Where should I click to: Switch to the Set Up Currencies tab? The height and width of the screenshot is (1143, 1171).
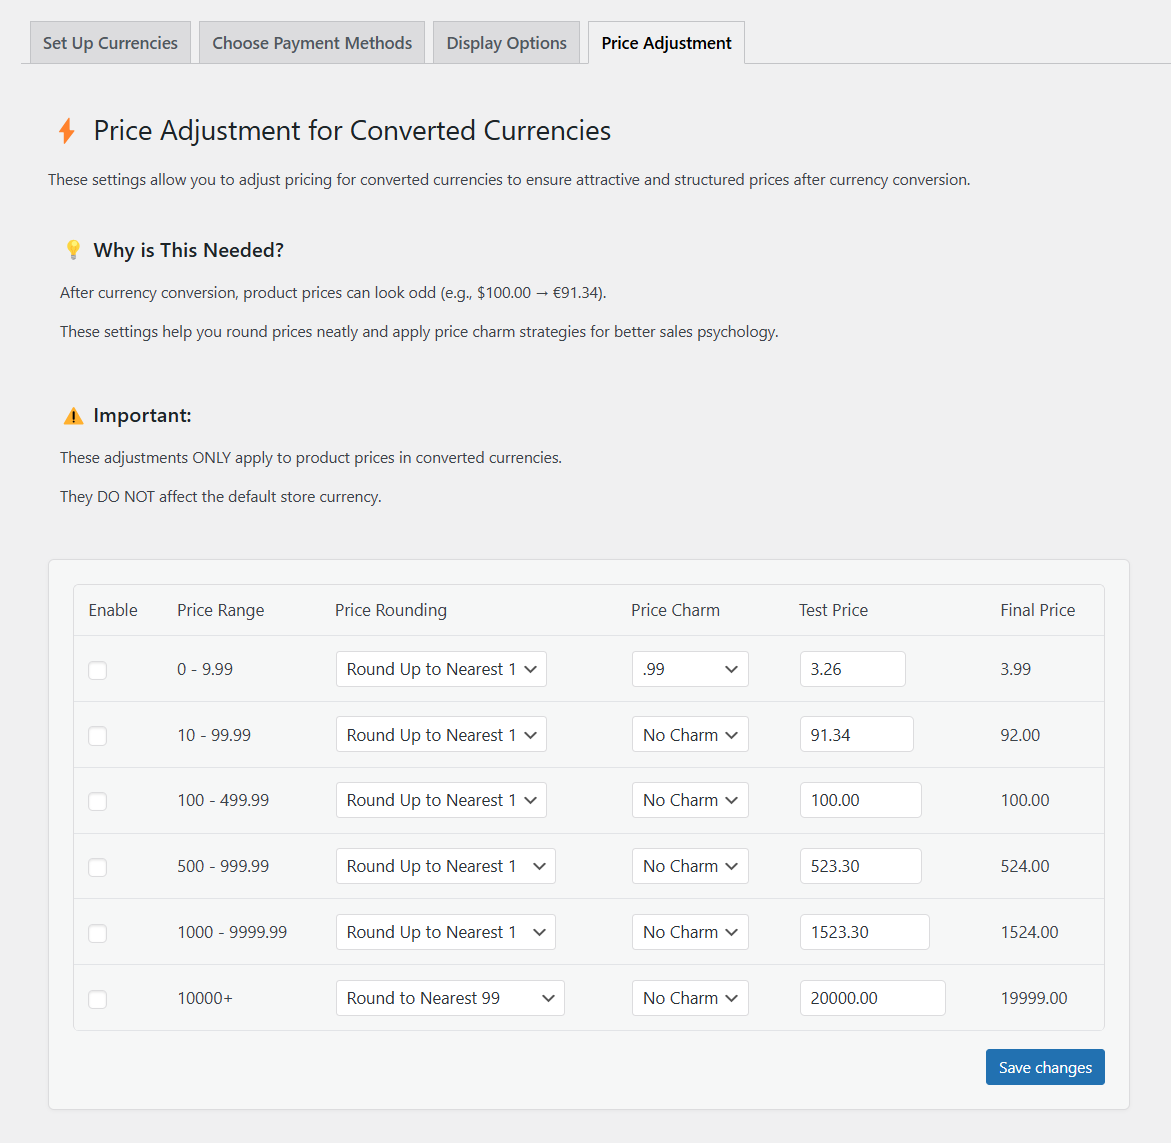[x=110, y=42]
